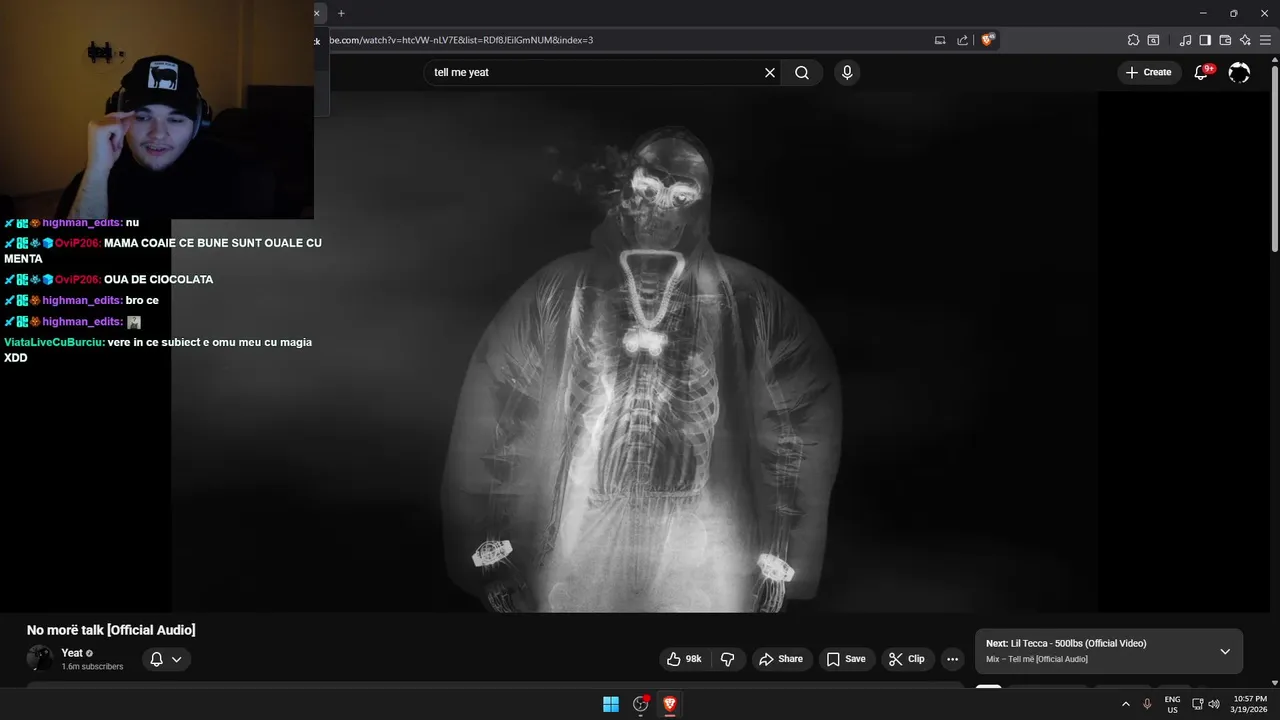Show hidden system tray icons chevron

pyautogui.click(x=1125, y=704)
